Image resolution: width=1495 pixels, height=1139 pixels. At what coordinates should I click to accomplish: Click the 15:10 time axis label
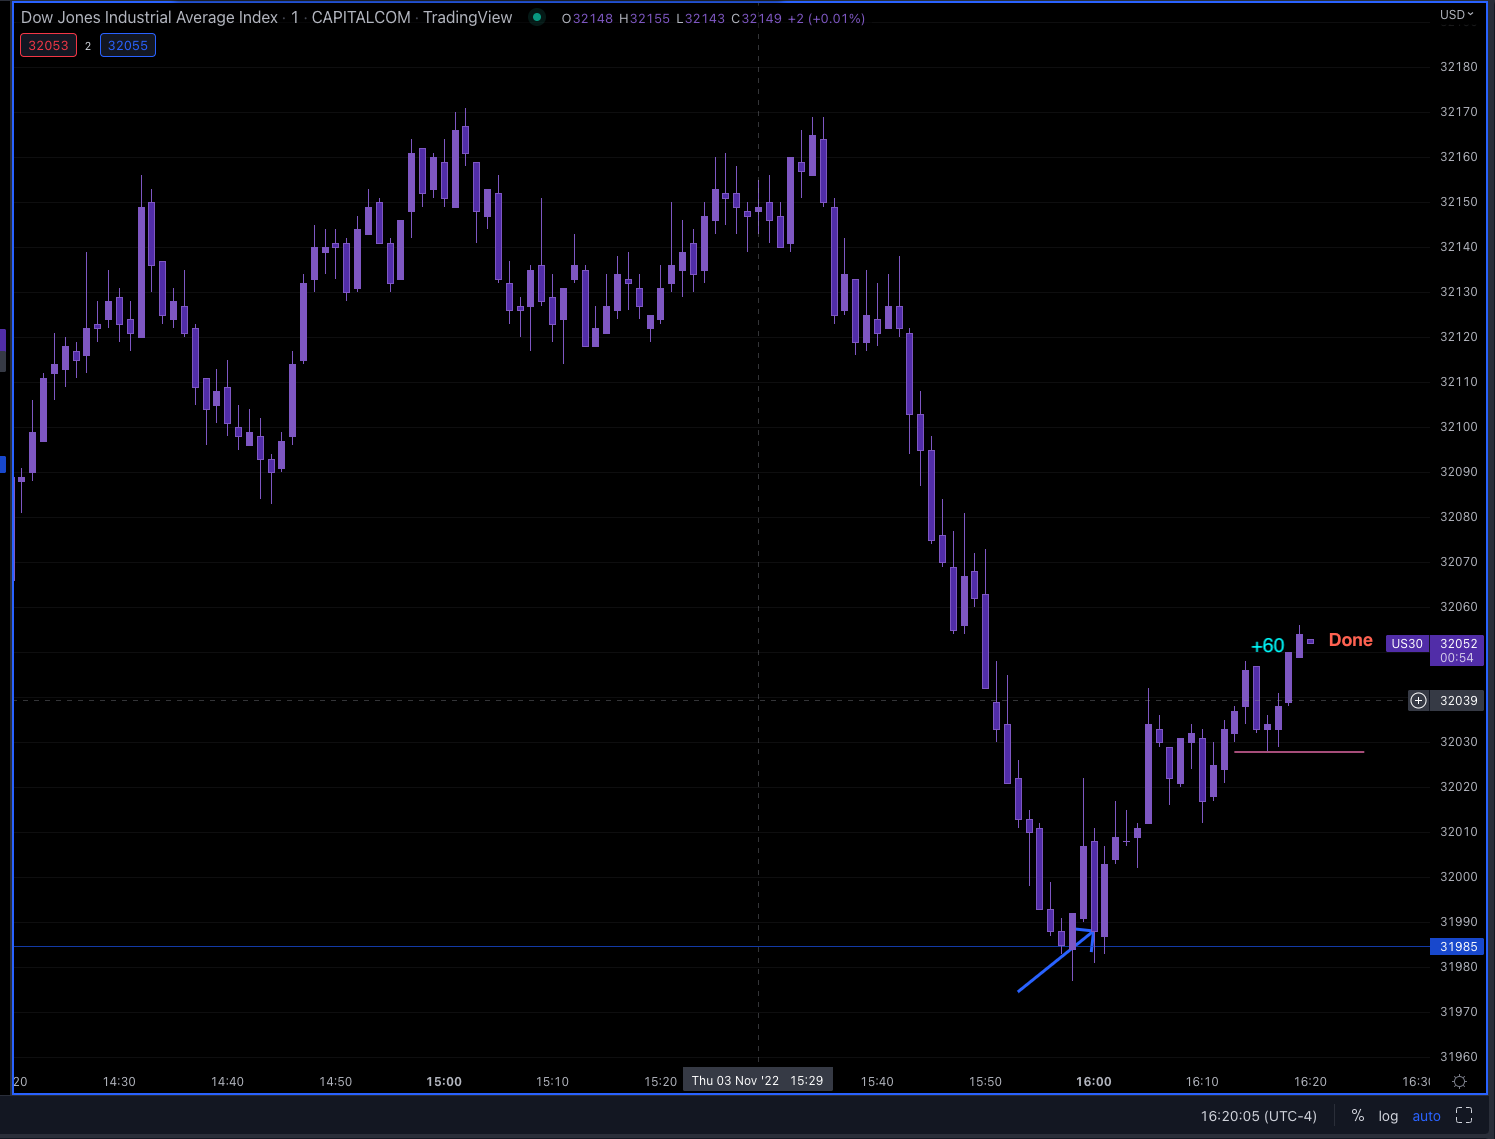click(552, 1081)
